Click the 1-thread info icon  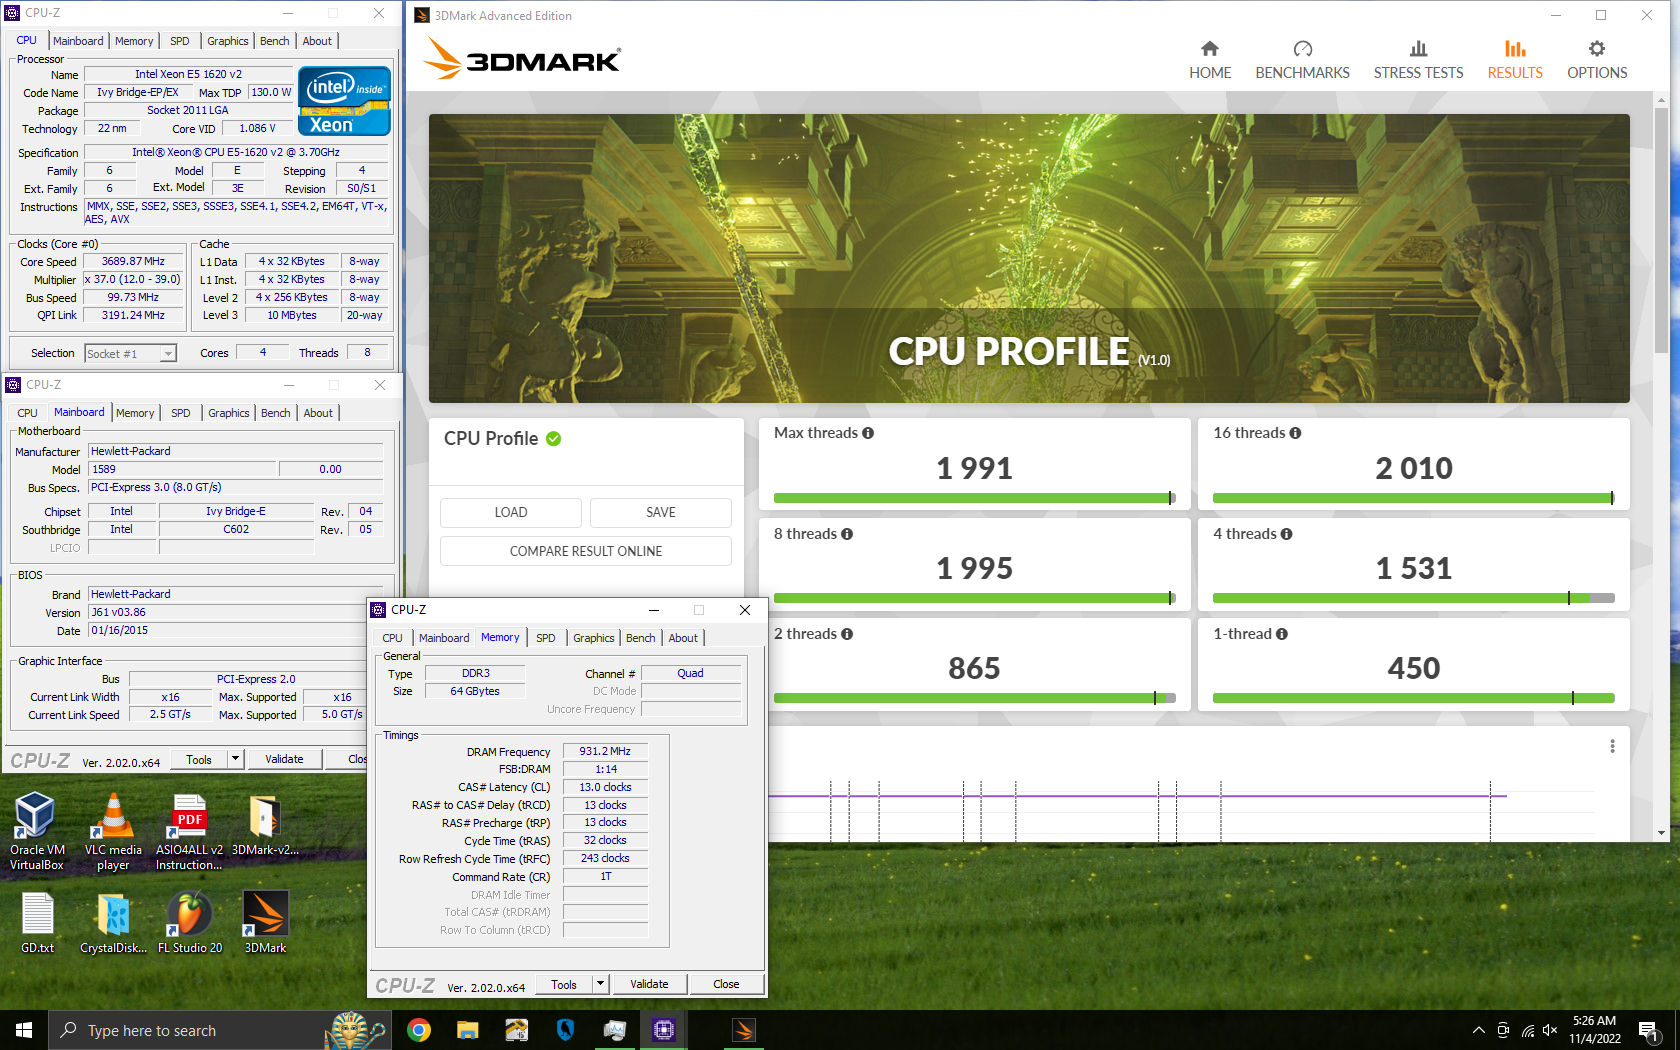pos(1282,634)
